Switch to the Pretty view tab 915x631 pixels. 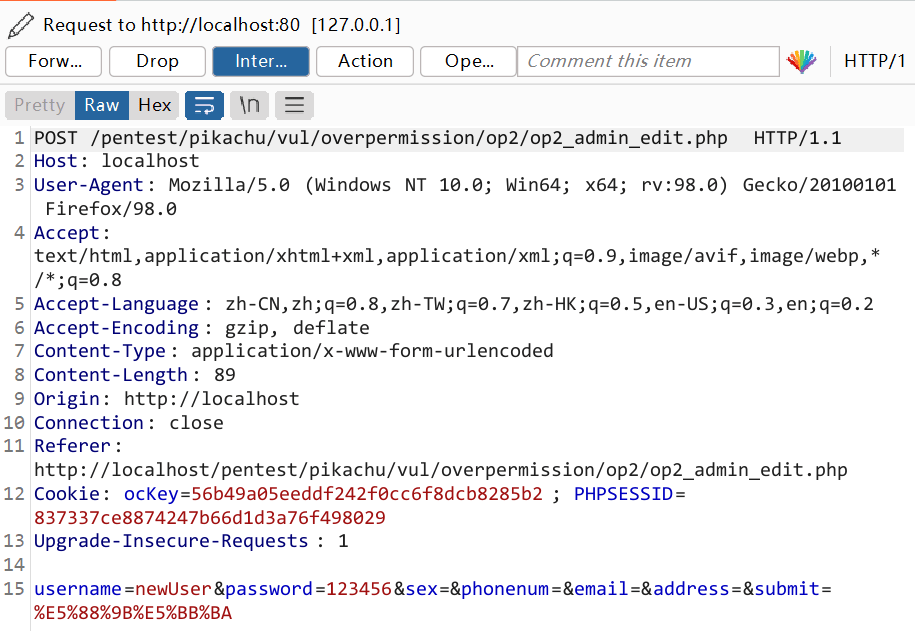[x=40, y=106]
